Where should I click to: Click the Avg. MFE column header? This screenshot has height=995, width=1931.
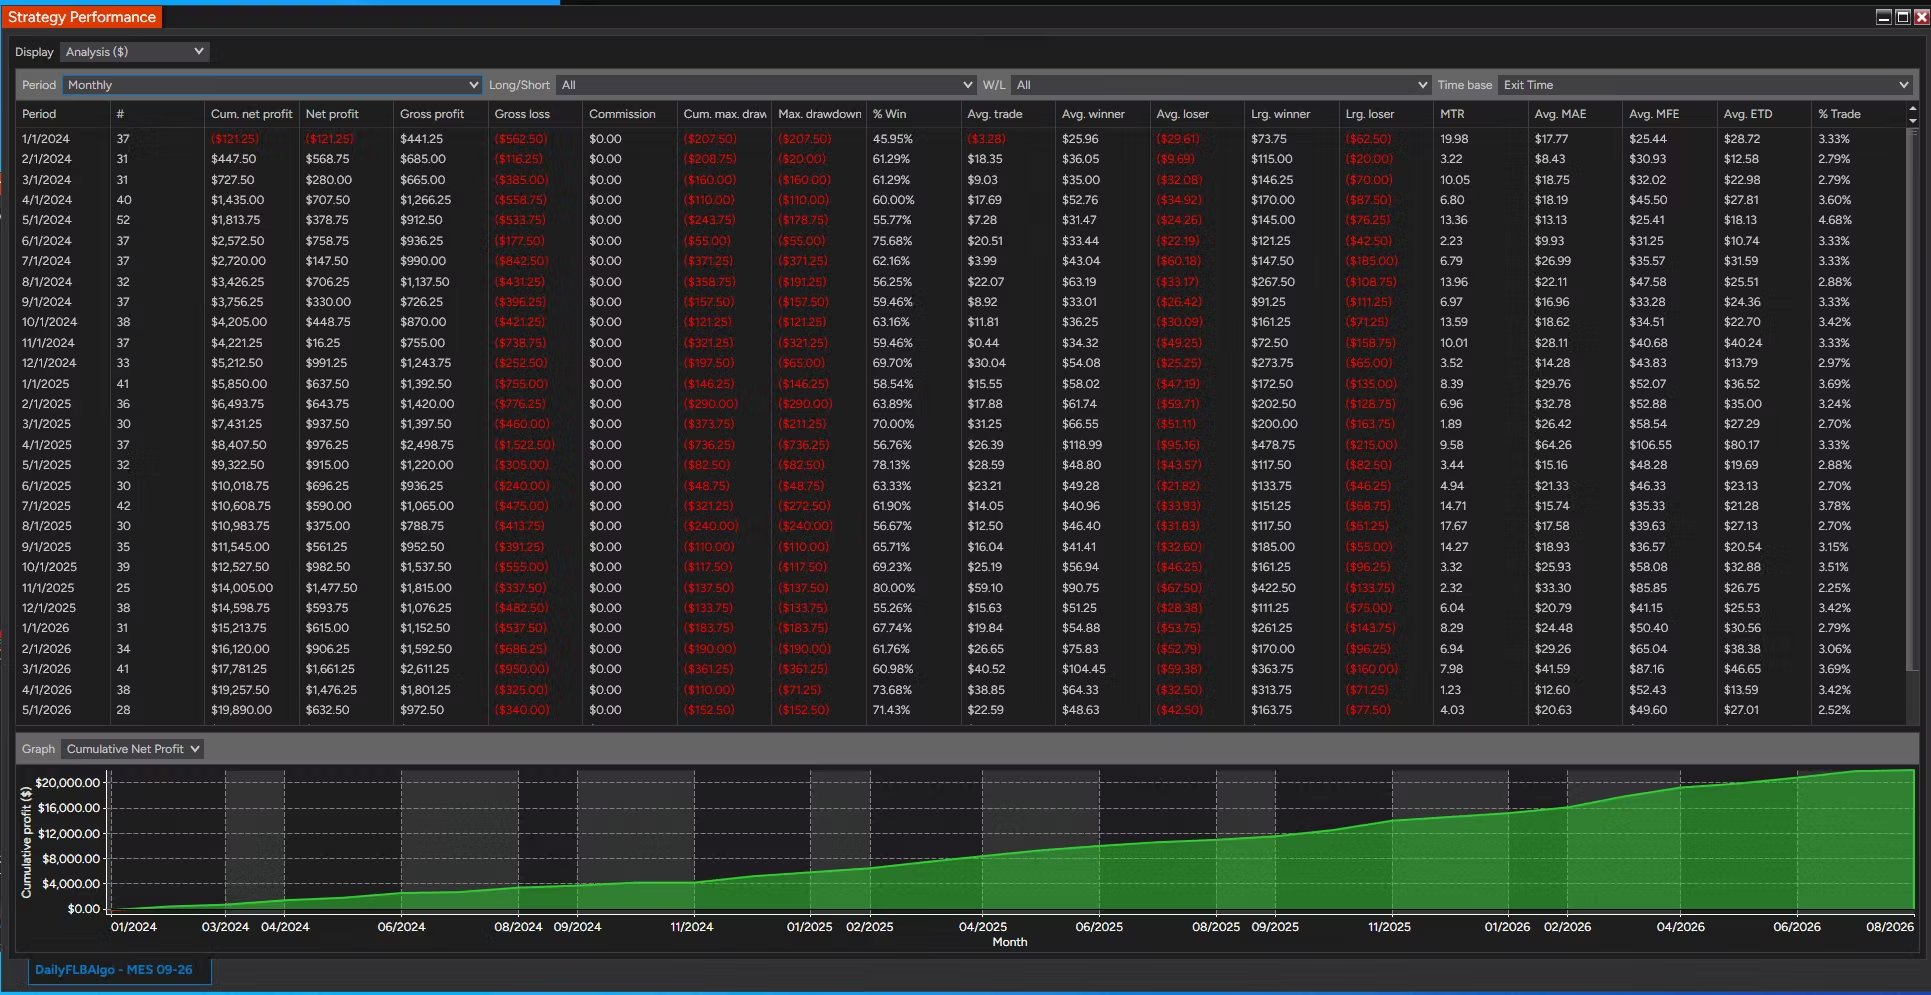point(1669,114)
